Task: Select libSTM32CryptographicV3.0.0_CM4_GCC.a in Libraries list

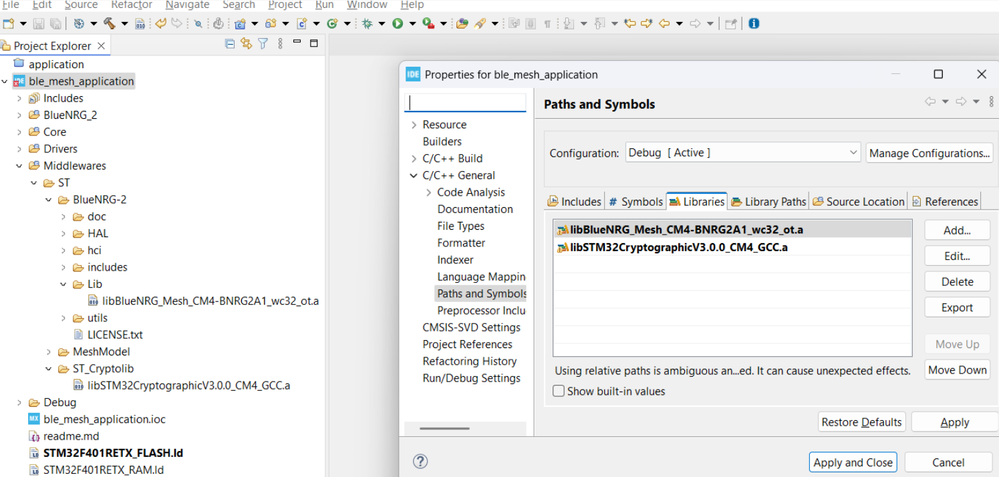Action: click(733, 247)
